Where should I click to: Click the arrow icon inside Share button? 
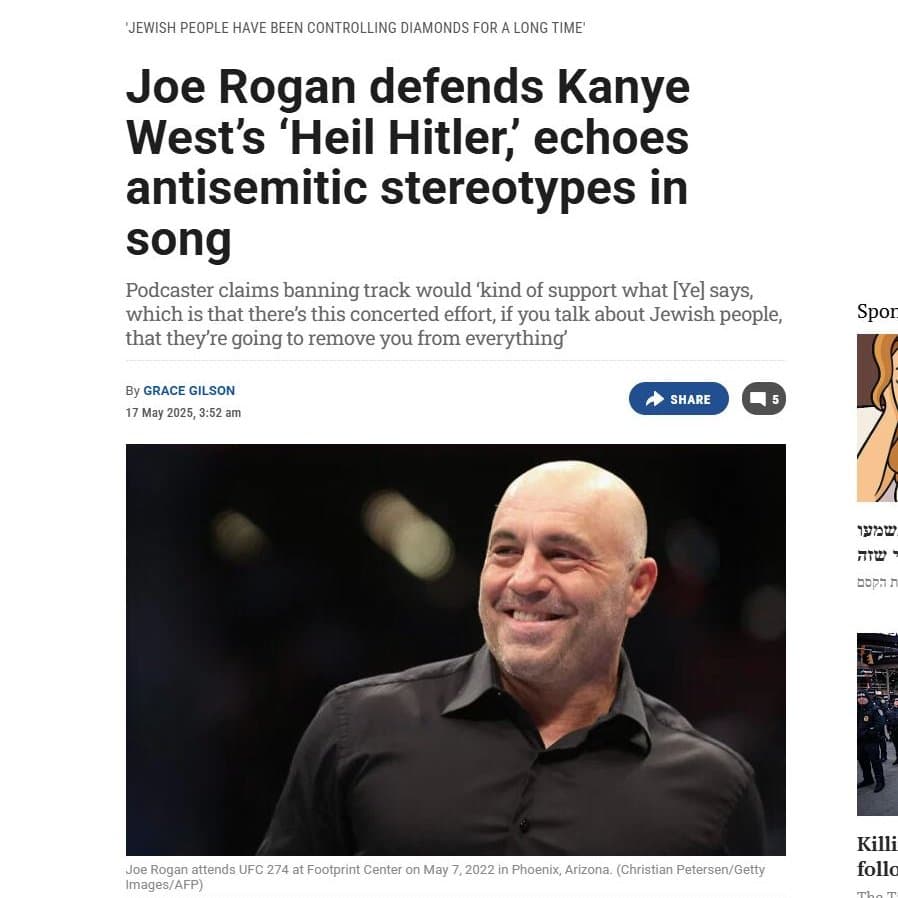point(654,399)
